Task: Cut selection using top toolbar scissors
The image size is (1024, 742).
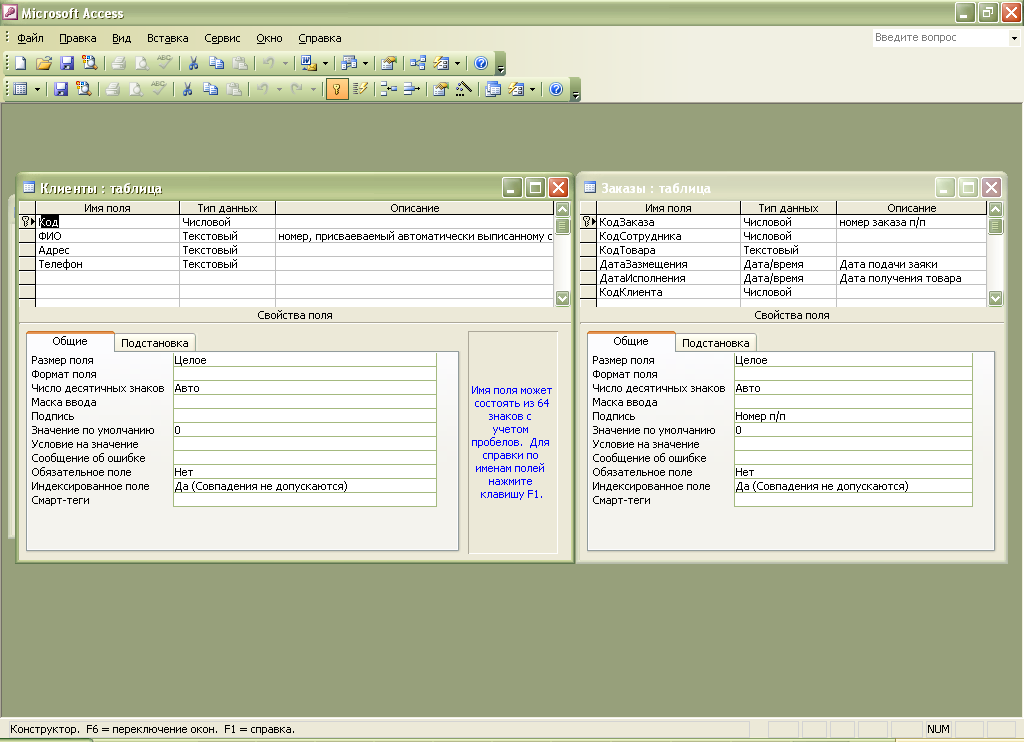Action: pos(193,63)
